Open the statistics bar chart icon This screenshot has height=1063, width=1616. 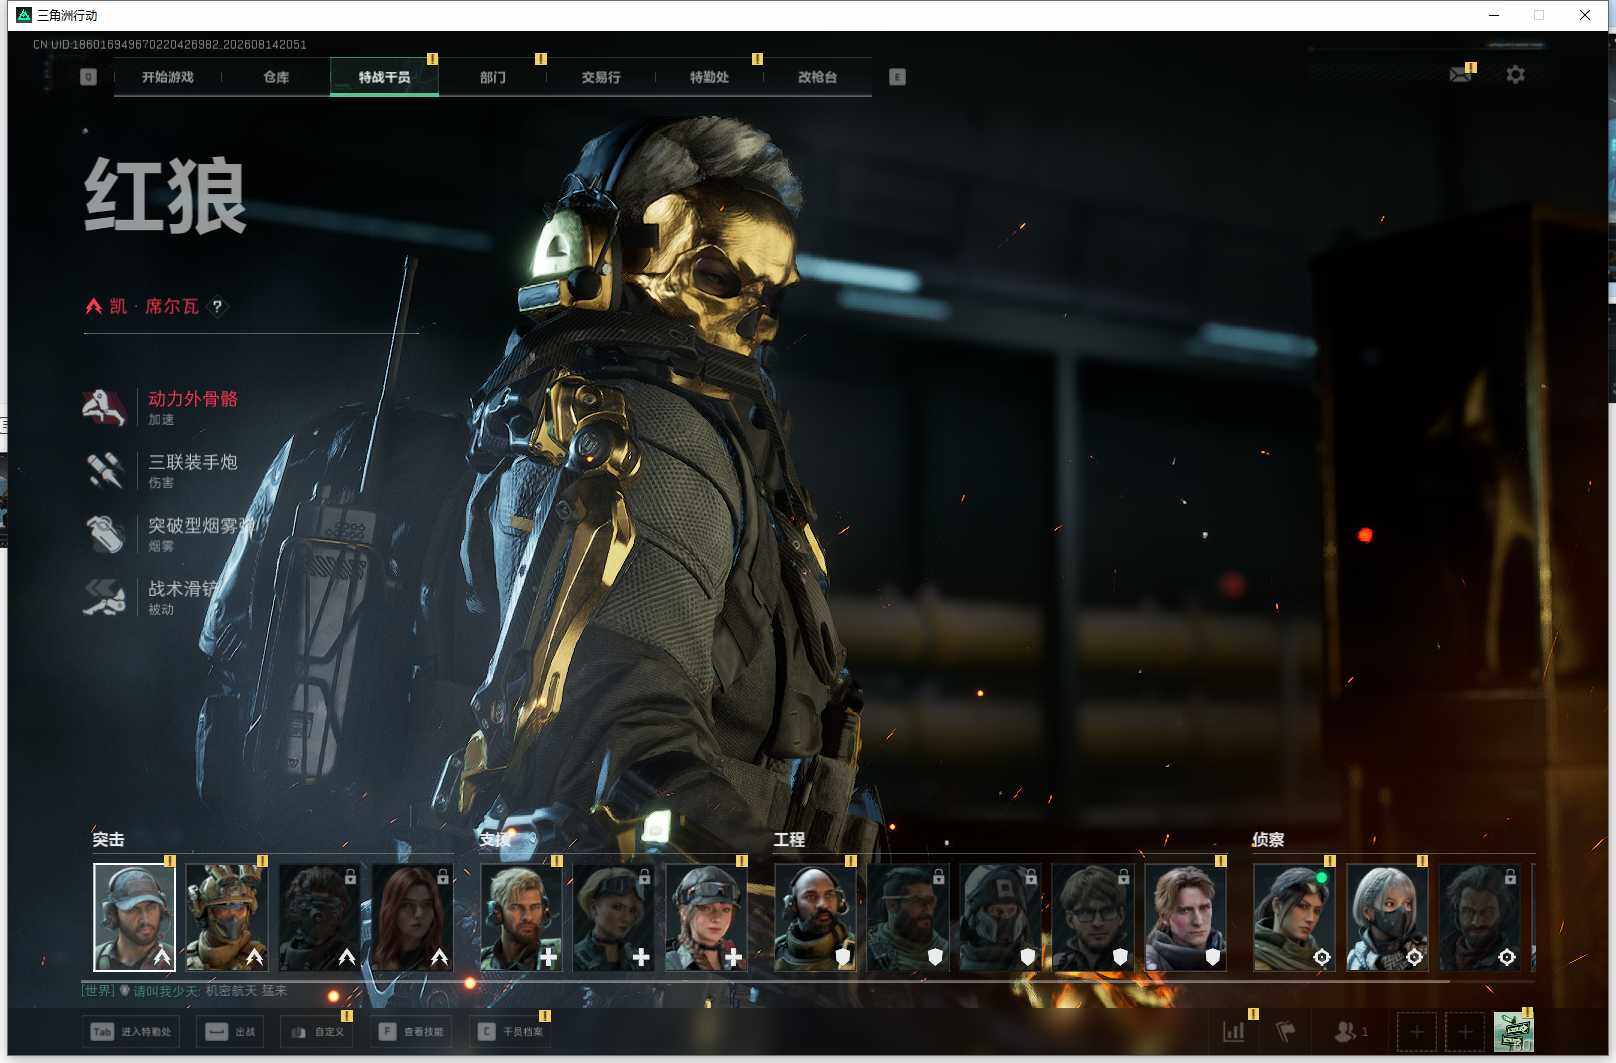coord(1234,1031)
